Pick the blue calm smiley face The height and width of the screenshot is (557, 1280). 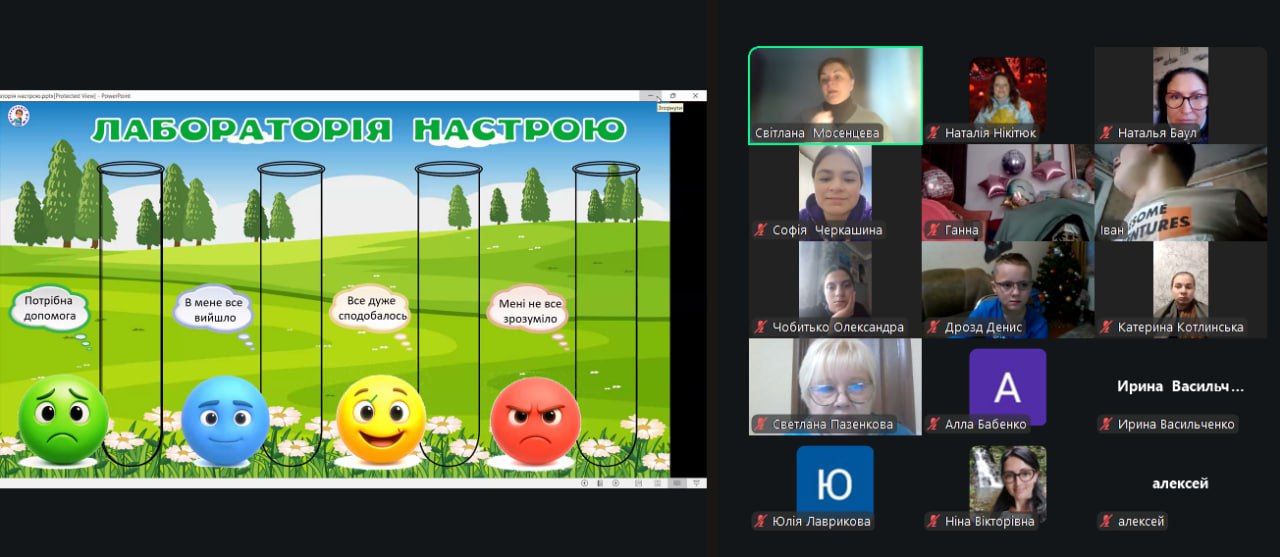[x=225, y=420]
